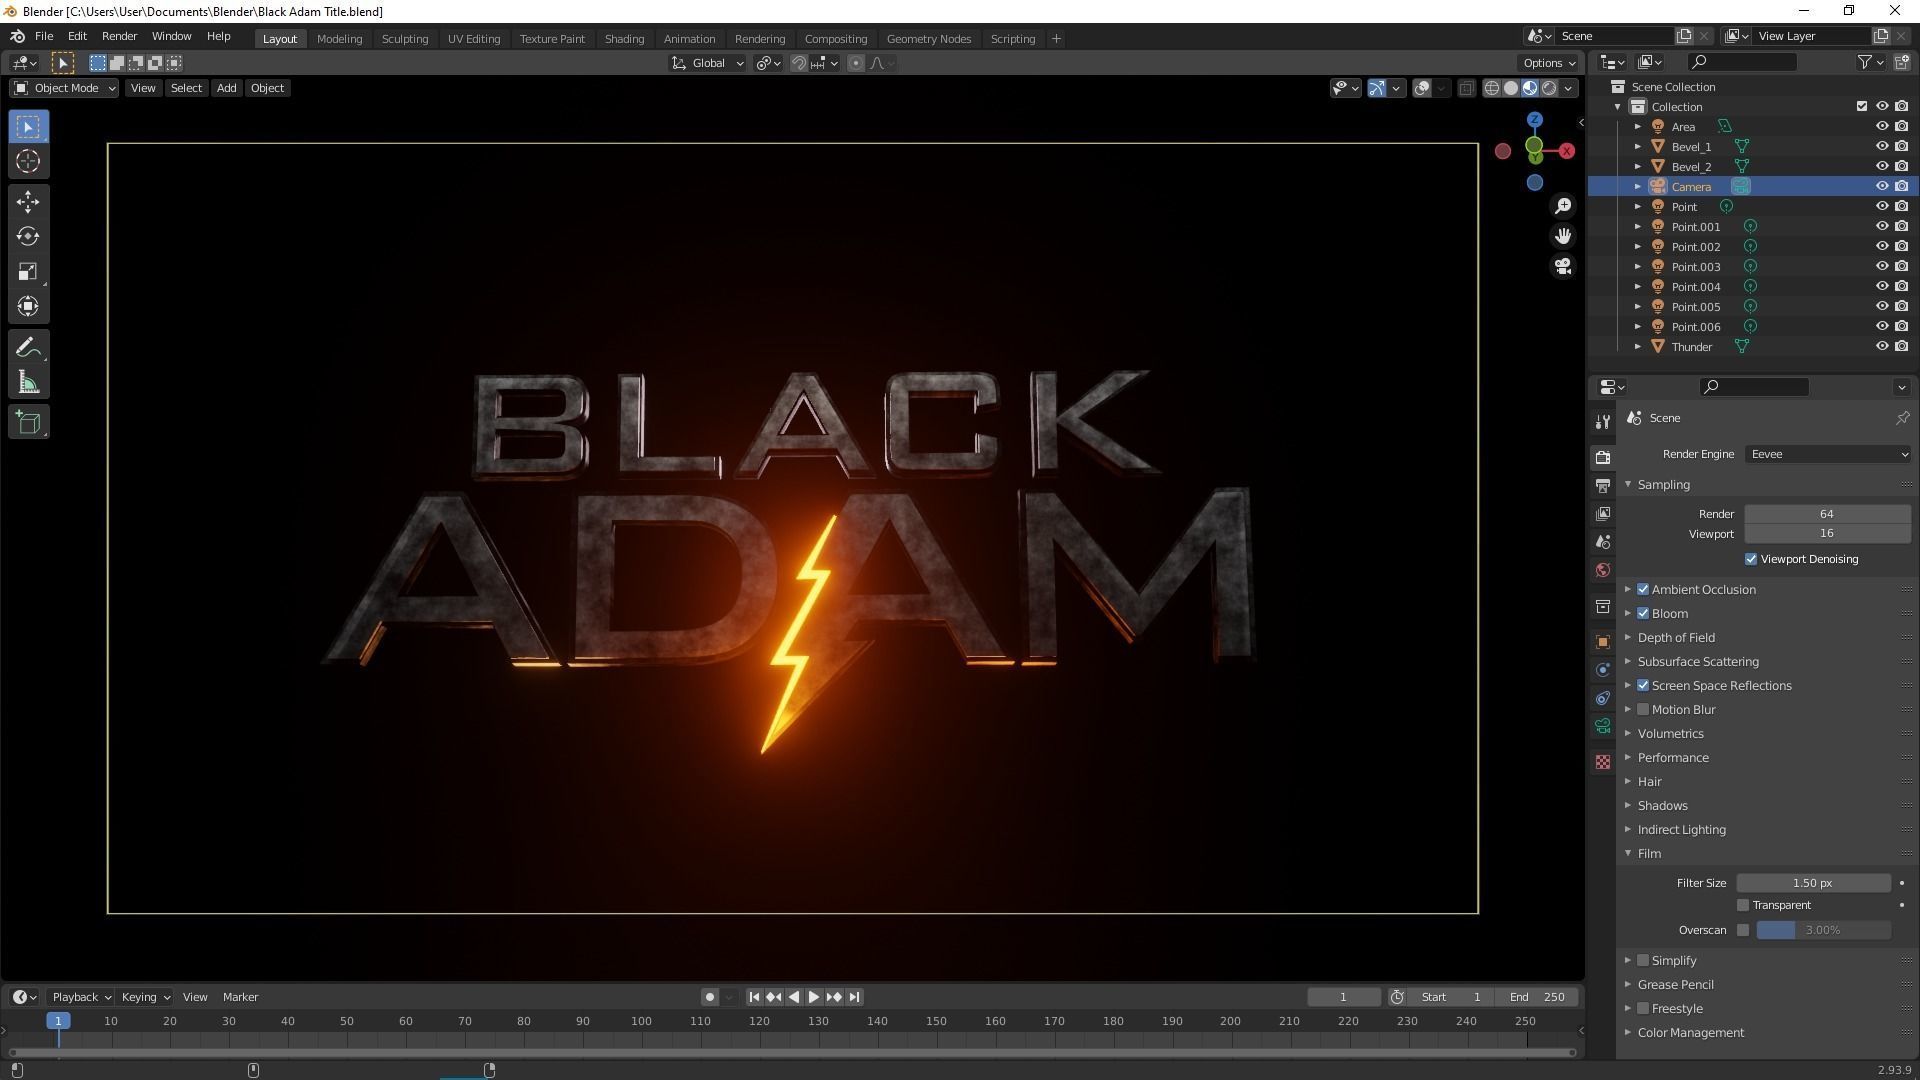
Task: Select the Annotate tool
Action: point(27,347)
